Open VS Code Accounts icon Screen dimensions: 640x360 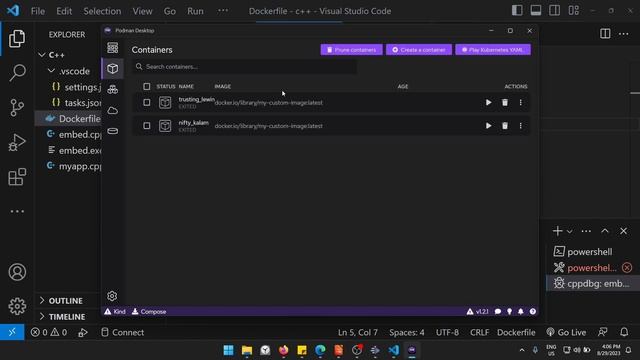click(17, 272)
